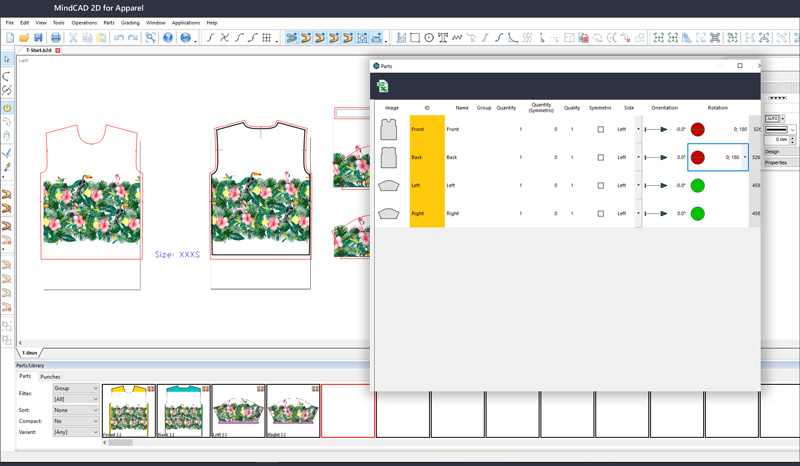The height and width of the screenshot is (466, 800).
Task: Save the file with floppy disk icon
Action: pyautogui.click(x=38, y=37)
